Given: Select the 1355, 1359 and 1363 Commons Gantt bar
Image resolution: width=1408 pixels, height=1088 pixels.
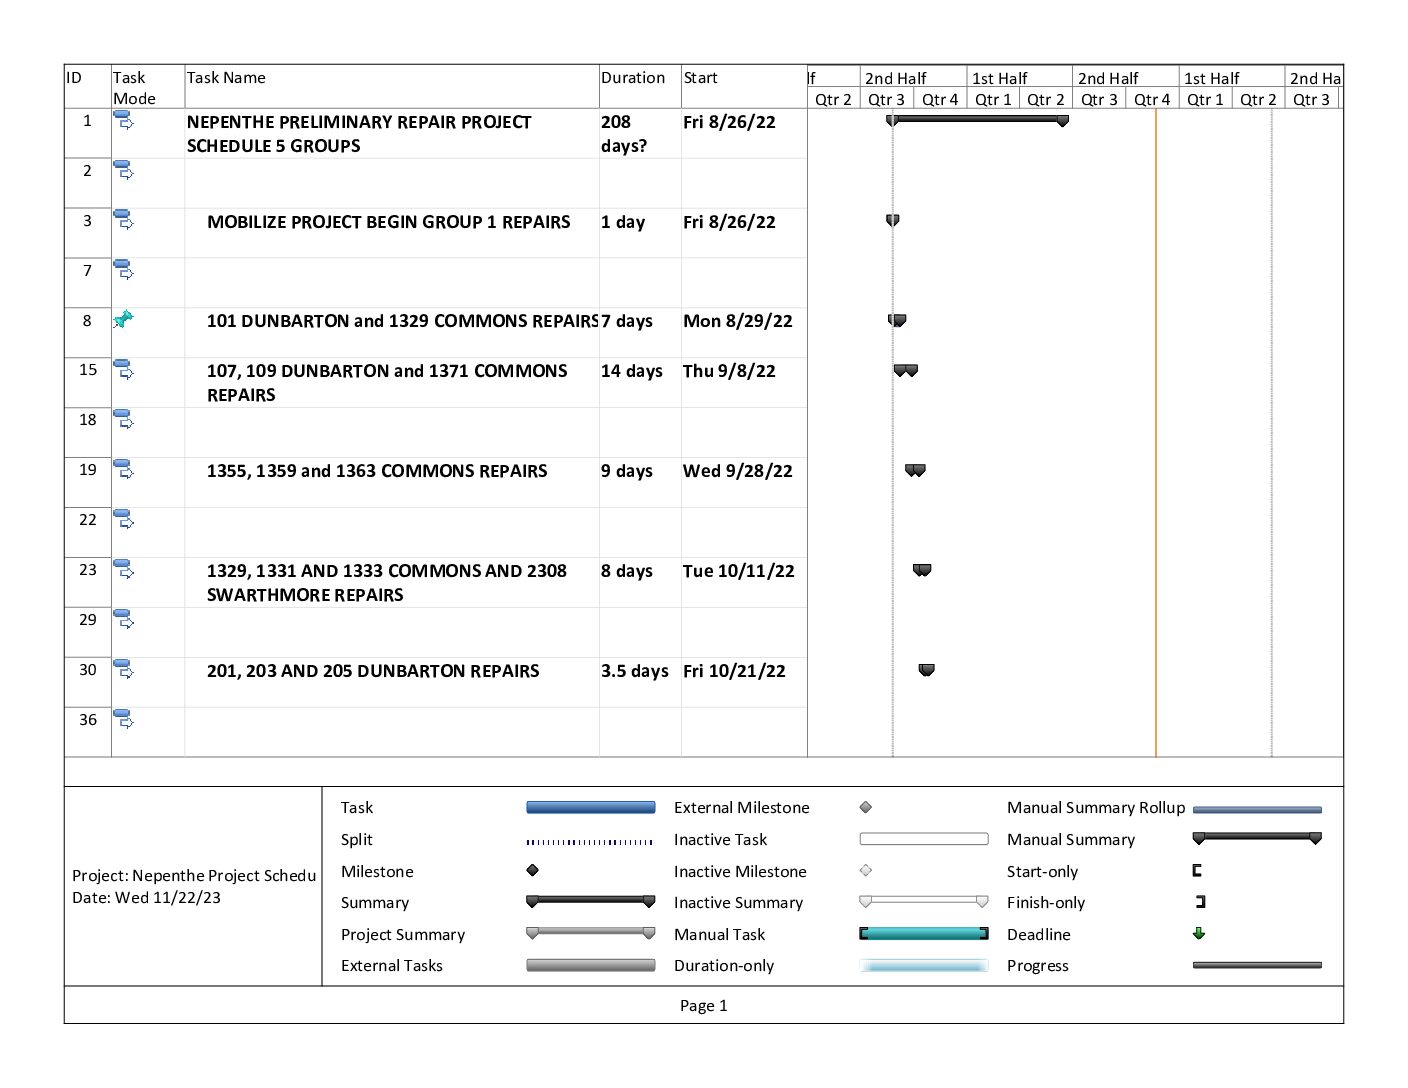Looking at the screenshot, I should coord(915,470).
